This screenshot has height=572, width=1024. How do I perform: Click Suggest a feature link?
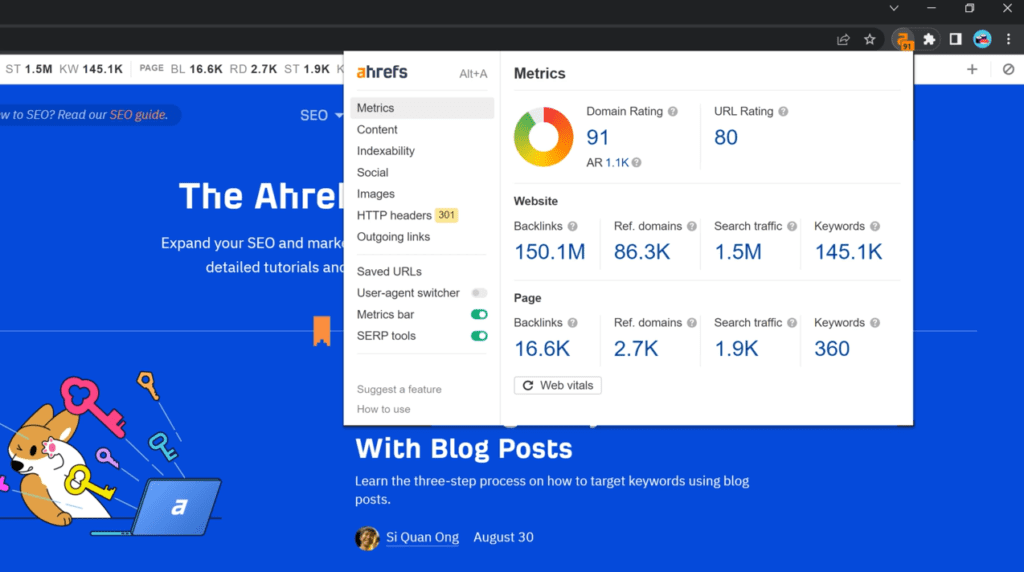pyautogui.click(x=399, y=390)
